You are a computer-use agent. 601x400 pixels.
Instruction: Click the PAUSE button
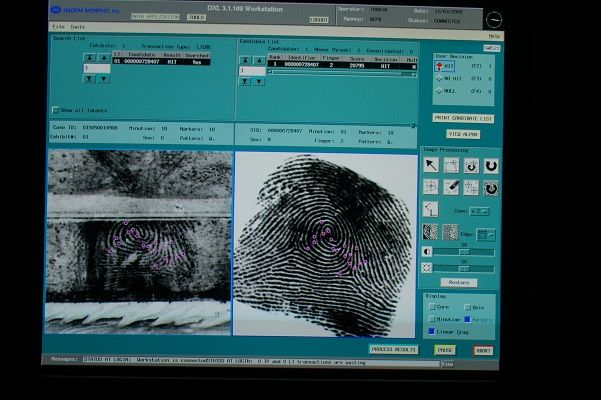[x=445, y=350]
